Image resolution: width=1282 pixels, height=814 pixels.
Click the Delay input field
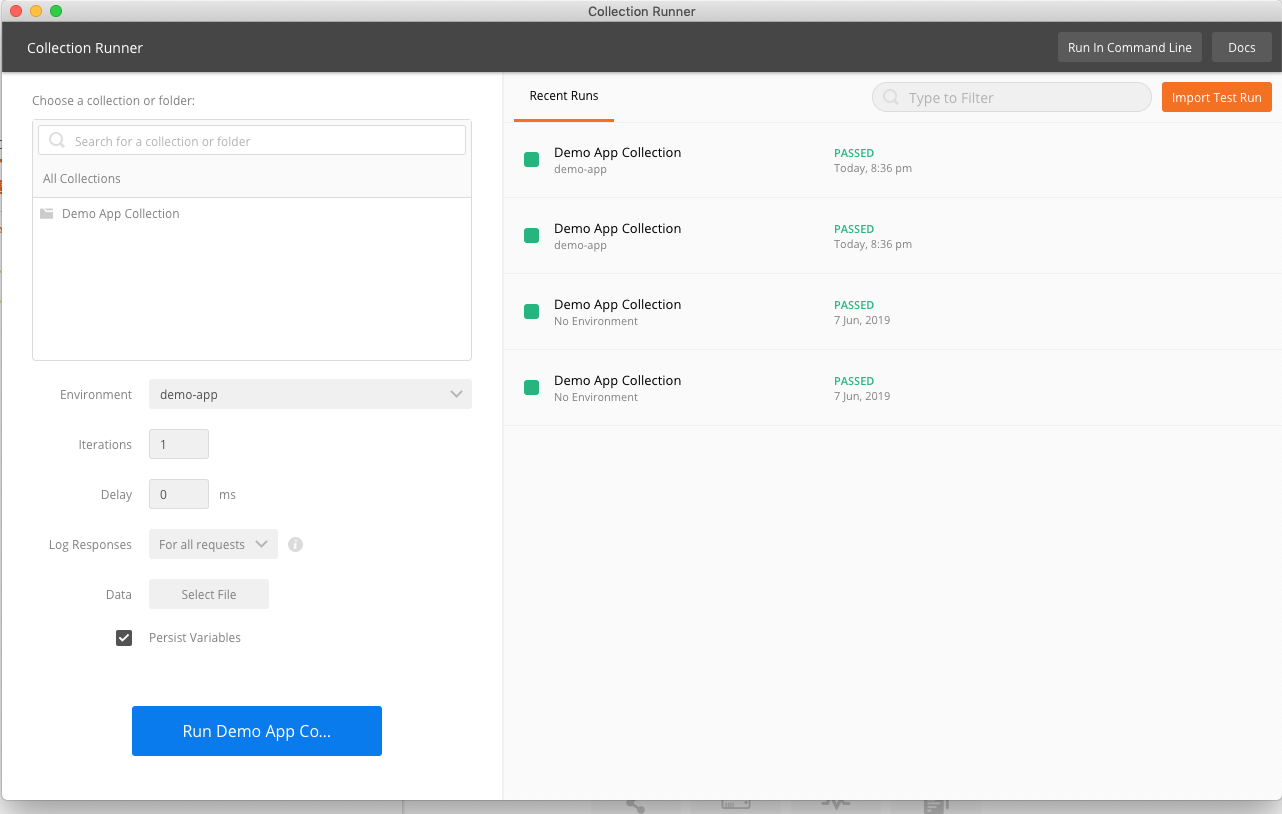[x=179, y=495]
